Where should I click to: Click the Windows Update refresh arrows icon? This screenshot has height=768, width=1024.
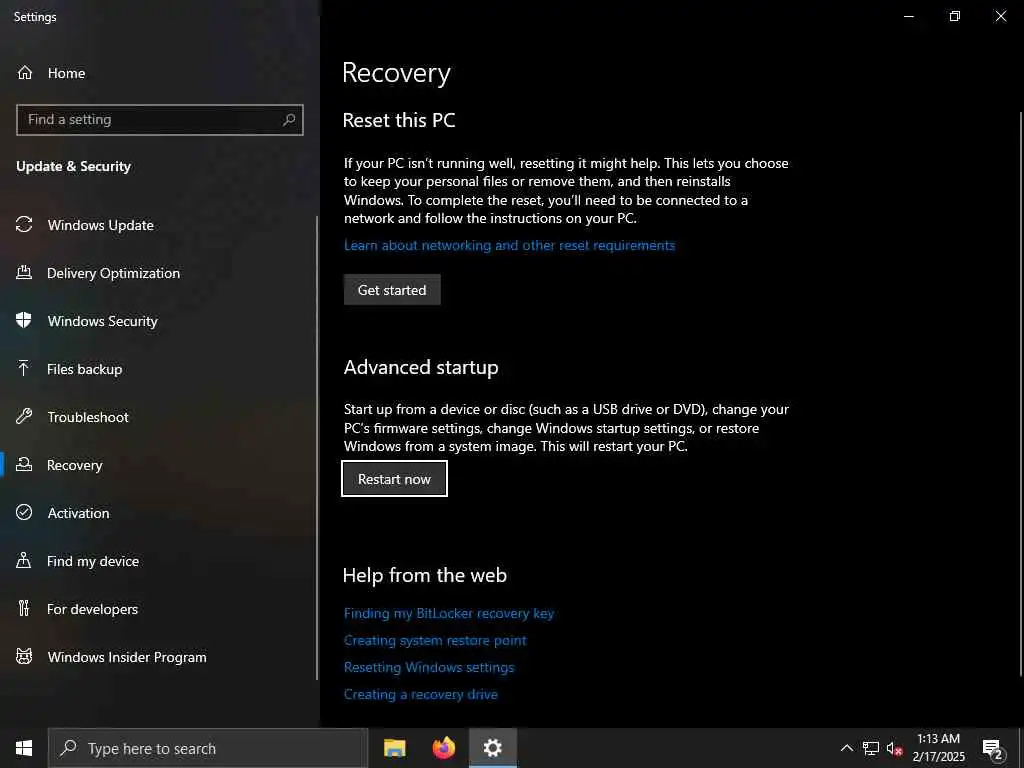(x=24, y=225)
